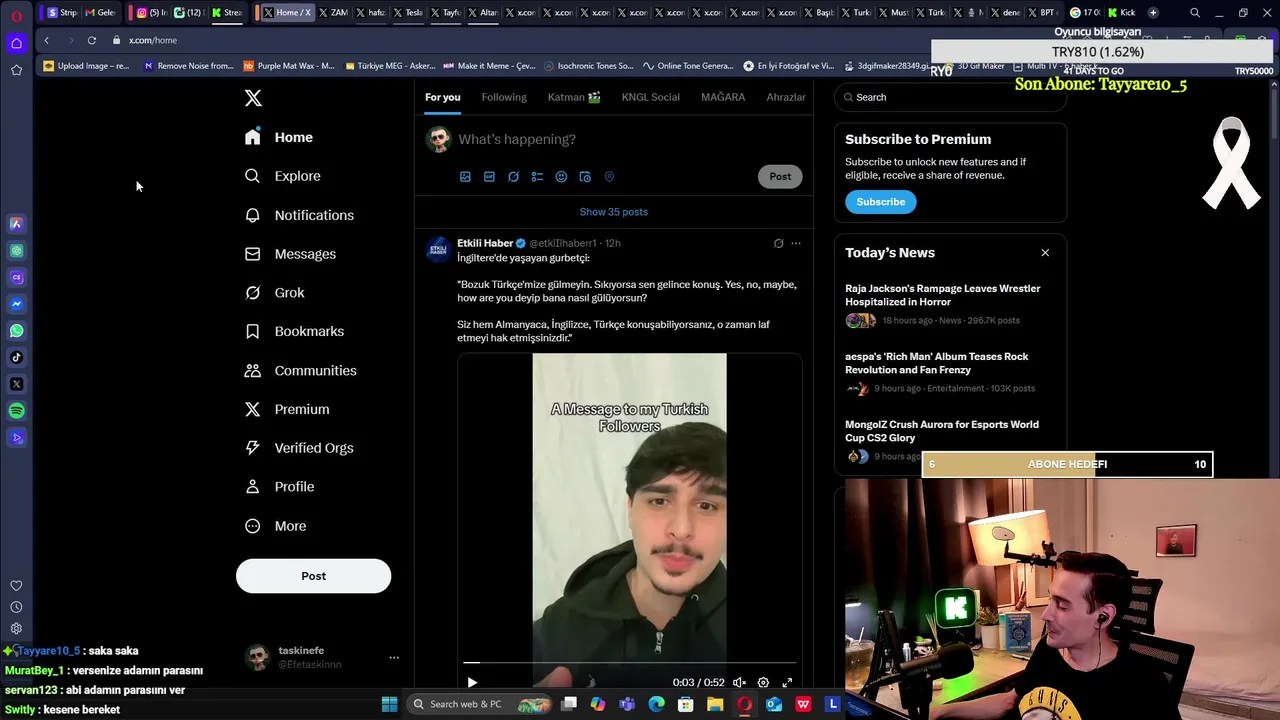Open Etkili Haber profile name
Image resolution: width=1280 pixels, height=720 pixels.
(x=485, y=243)
